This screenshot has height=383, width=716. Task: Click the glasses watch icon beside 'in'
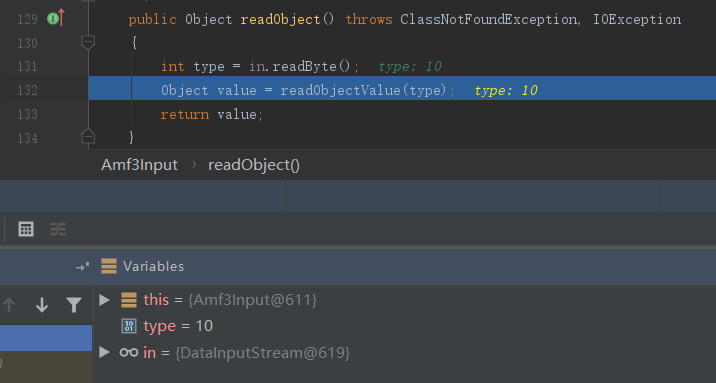129,352
